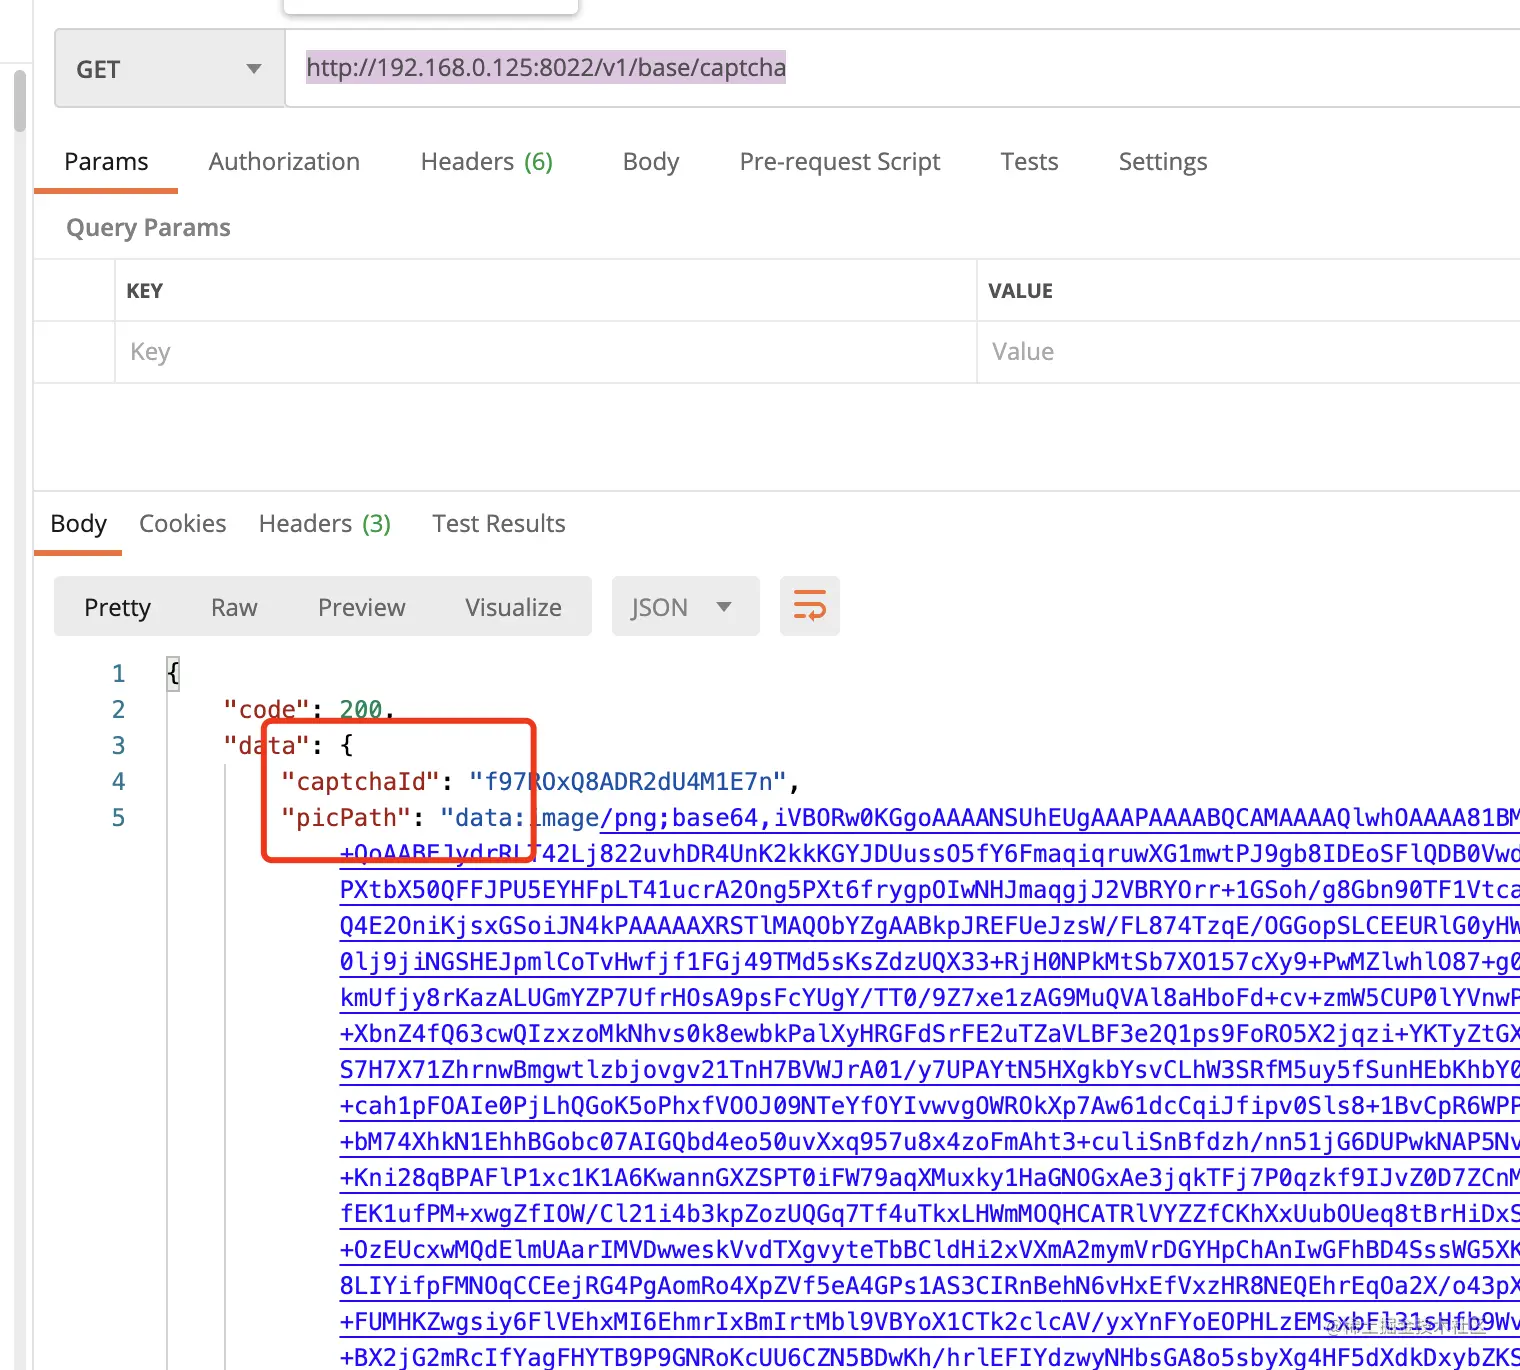
Task: Toggle the word wrap icon
Action: tap(809, 606)
